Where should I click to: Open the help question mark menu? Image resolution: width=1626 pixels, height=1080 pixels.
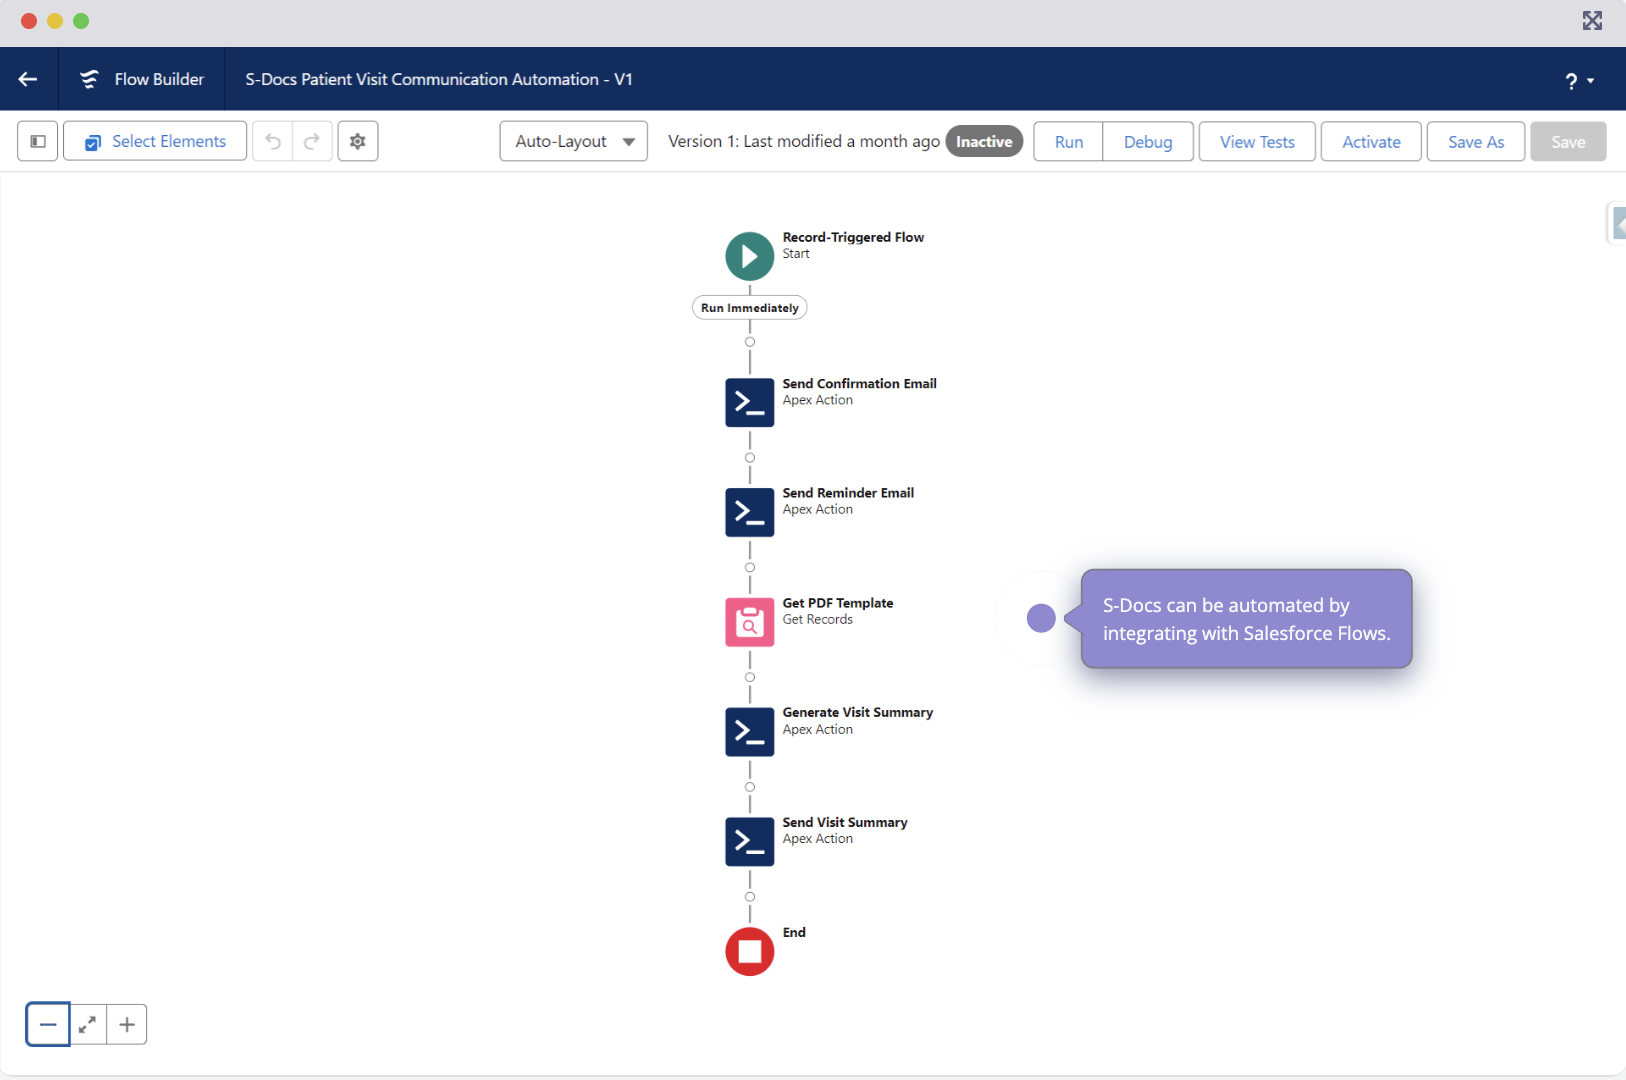coord(1579,81)
